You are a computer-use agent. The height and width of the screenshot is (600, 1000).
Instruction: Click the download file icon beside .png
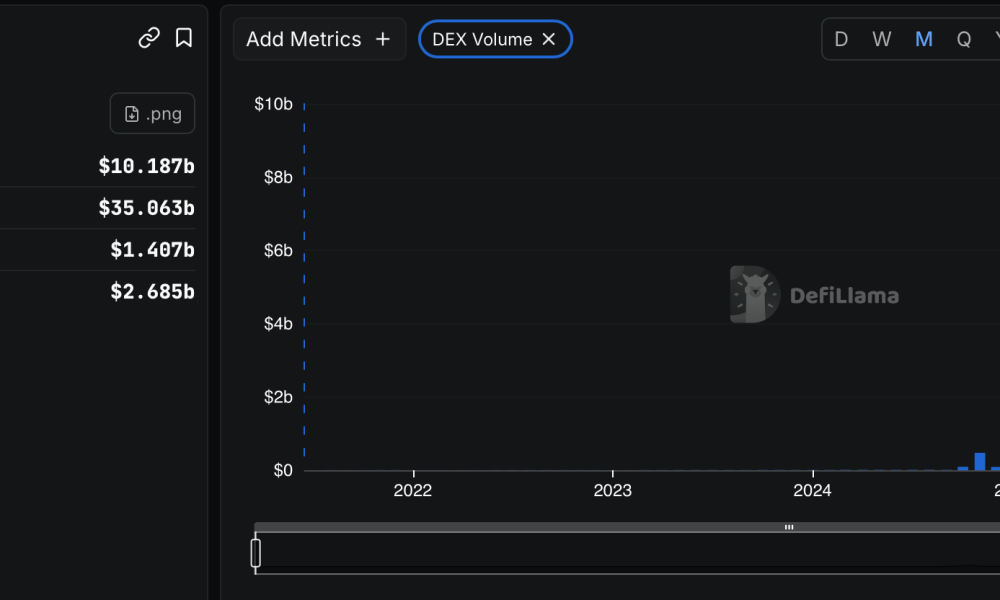(131, 114)
